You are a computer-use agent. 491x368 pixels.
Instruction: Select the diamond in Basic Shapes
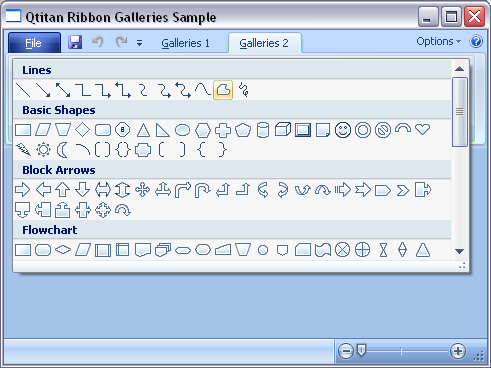tap(83, 130)
